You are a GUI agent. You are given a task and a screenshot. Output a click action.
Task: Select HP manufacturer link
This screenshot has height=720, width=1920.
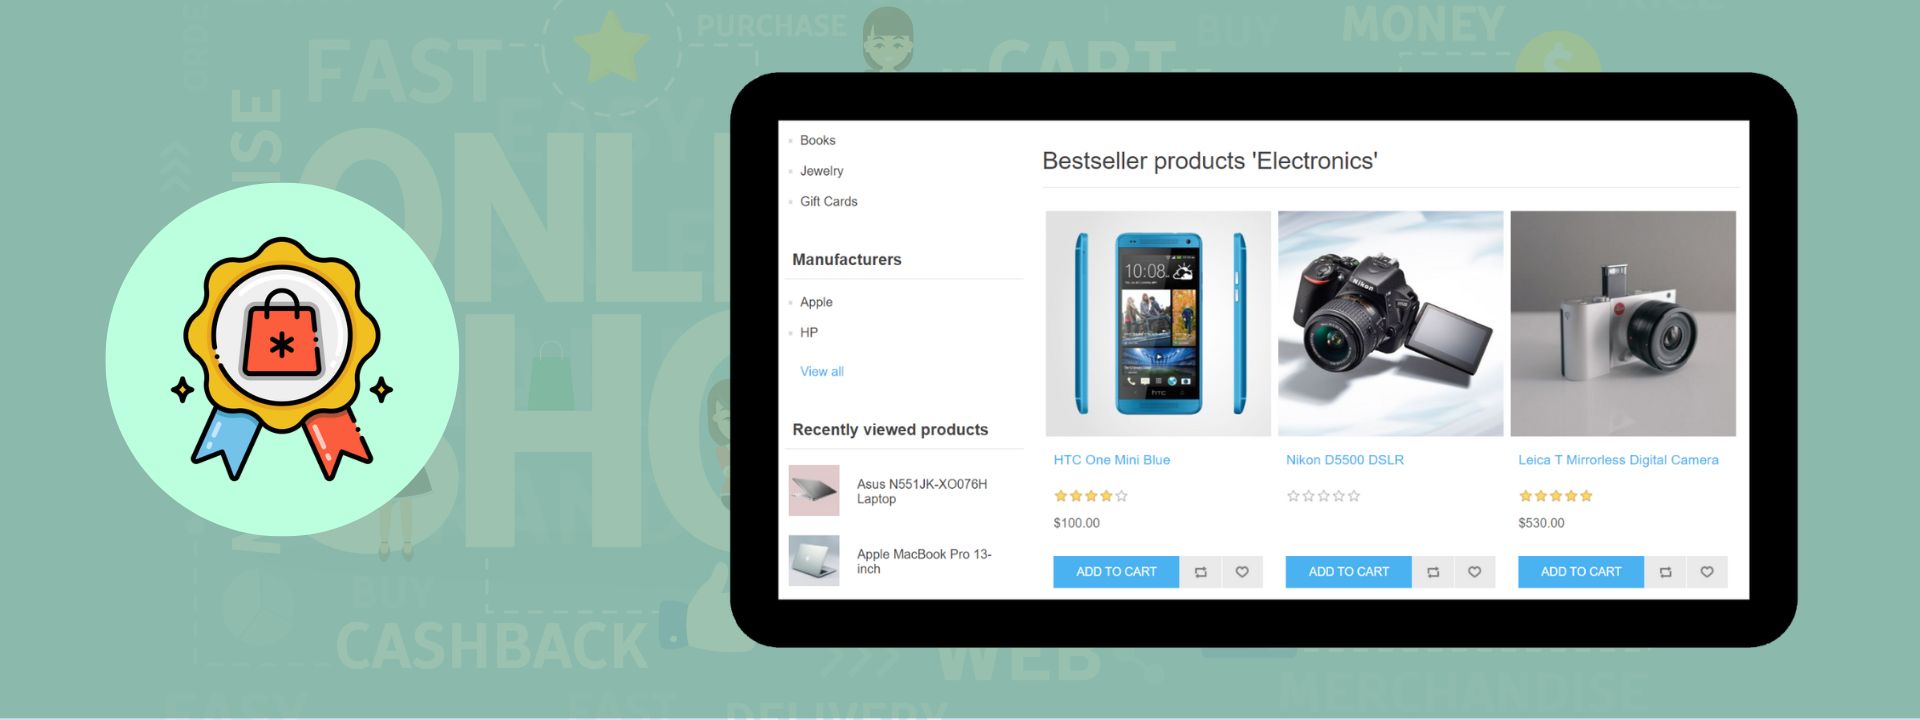click(x=808, y=332)
